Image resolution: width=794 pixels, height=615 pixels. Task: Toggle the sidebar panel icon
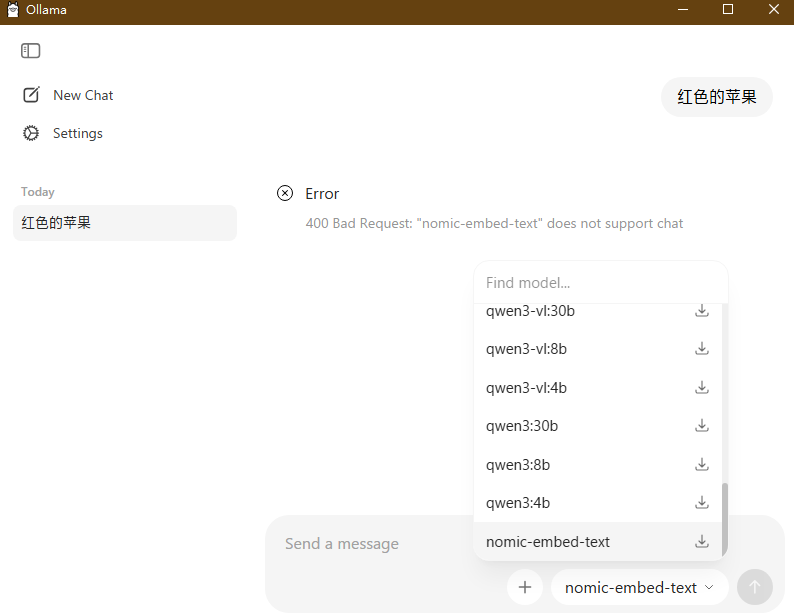coord(30,50)
